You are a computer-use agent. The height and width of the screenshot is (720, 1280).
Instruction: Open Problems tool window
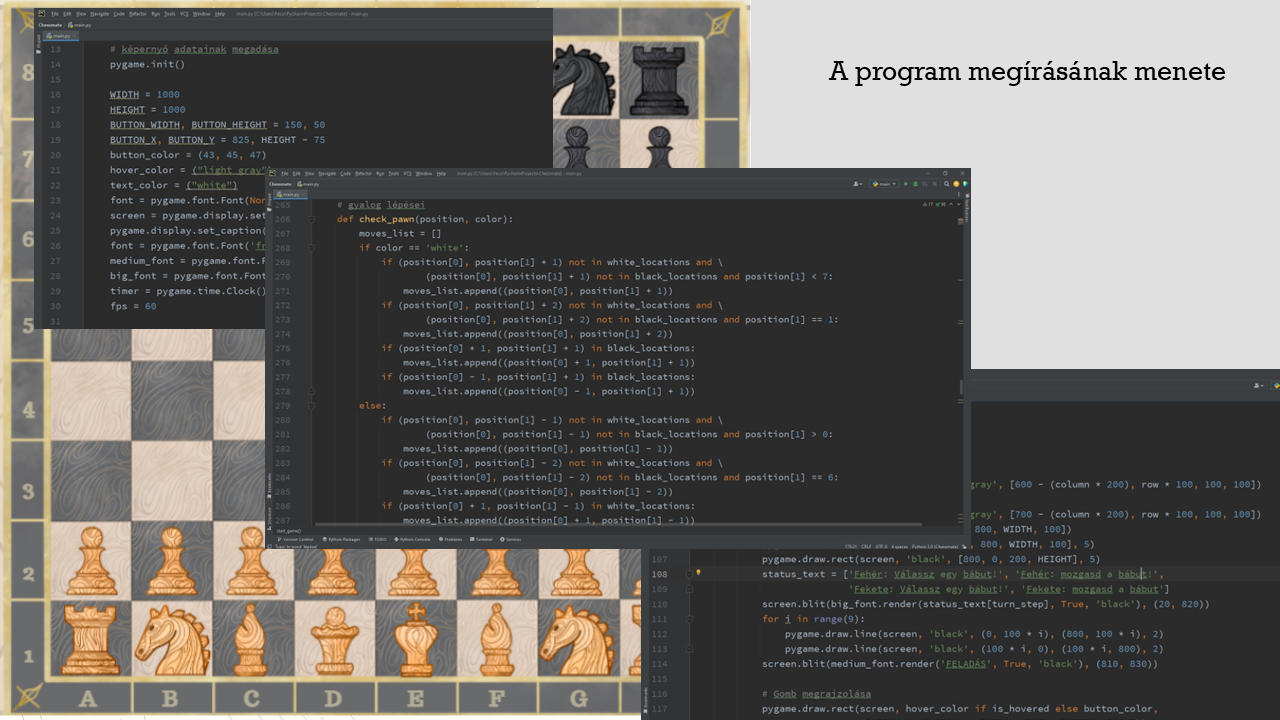450,539
